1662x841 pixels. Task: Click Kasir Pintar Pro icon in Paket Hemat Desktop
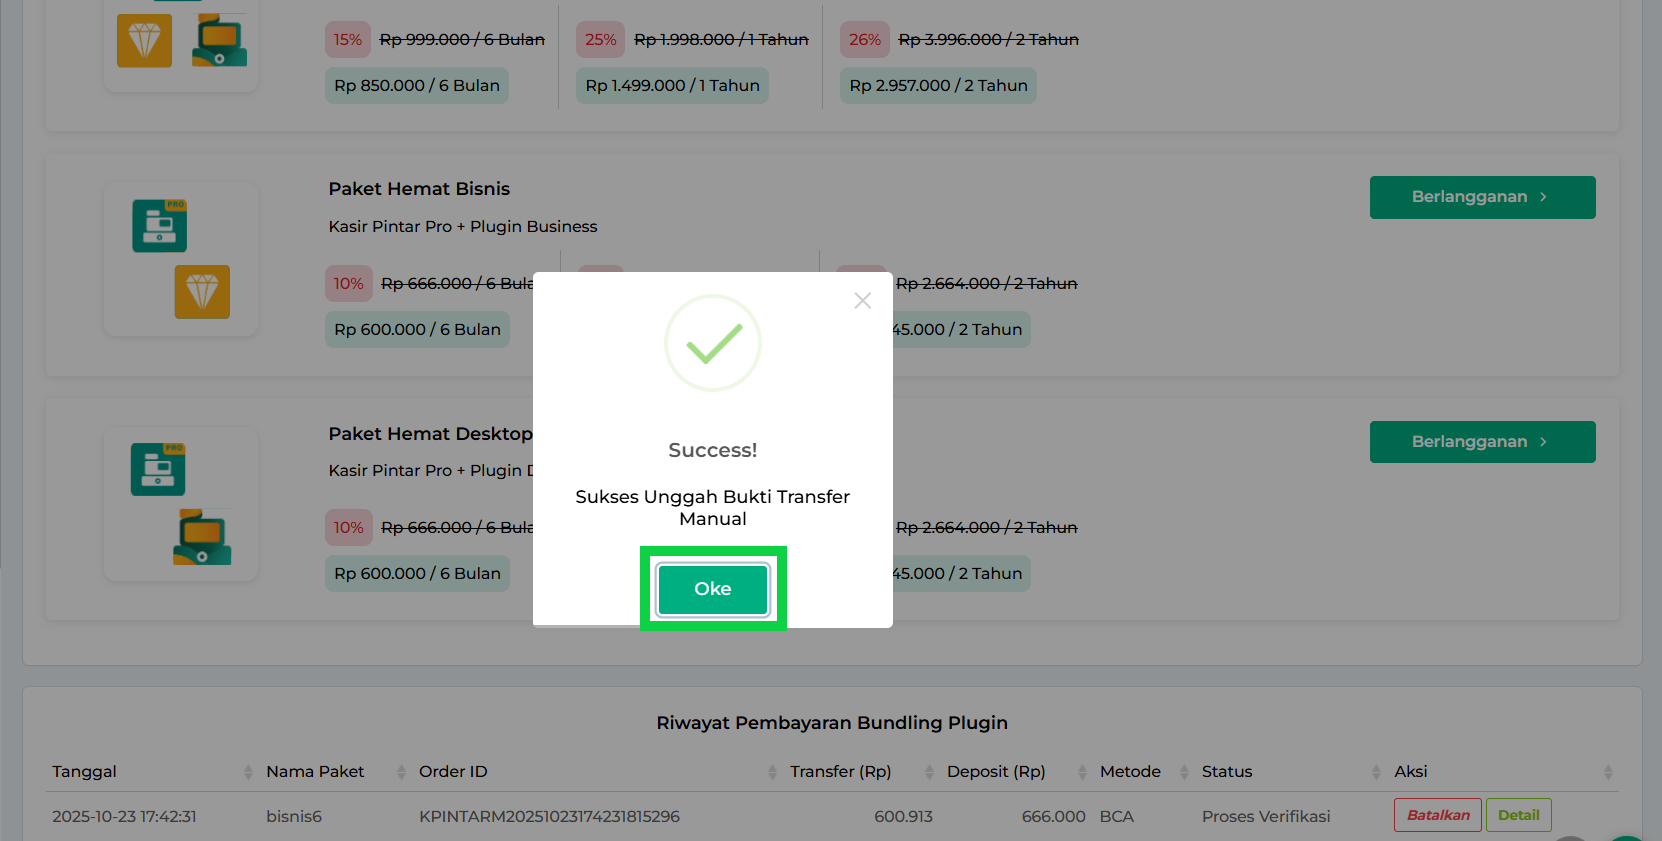click(158, 470)
